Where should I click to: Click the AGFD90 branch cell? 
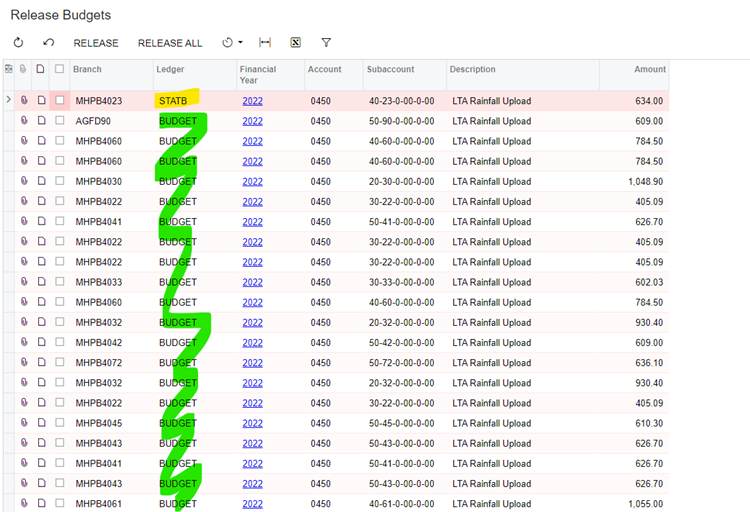coord(93,121)
